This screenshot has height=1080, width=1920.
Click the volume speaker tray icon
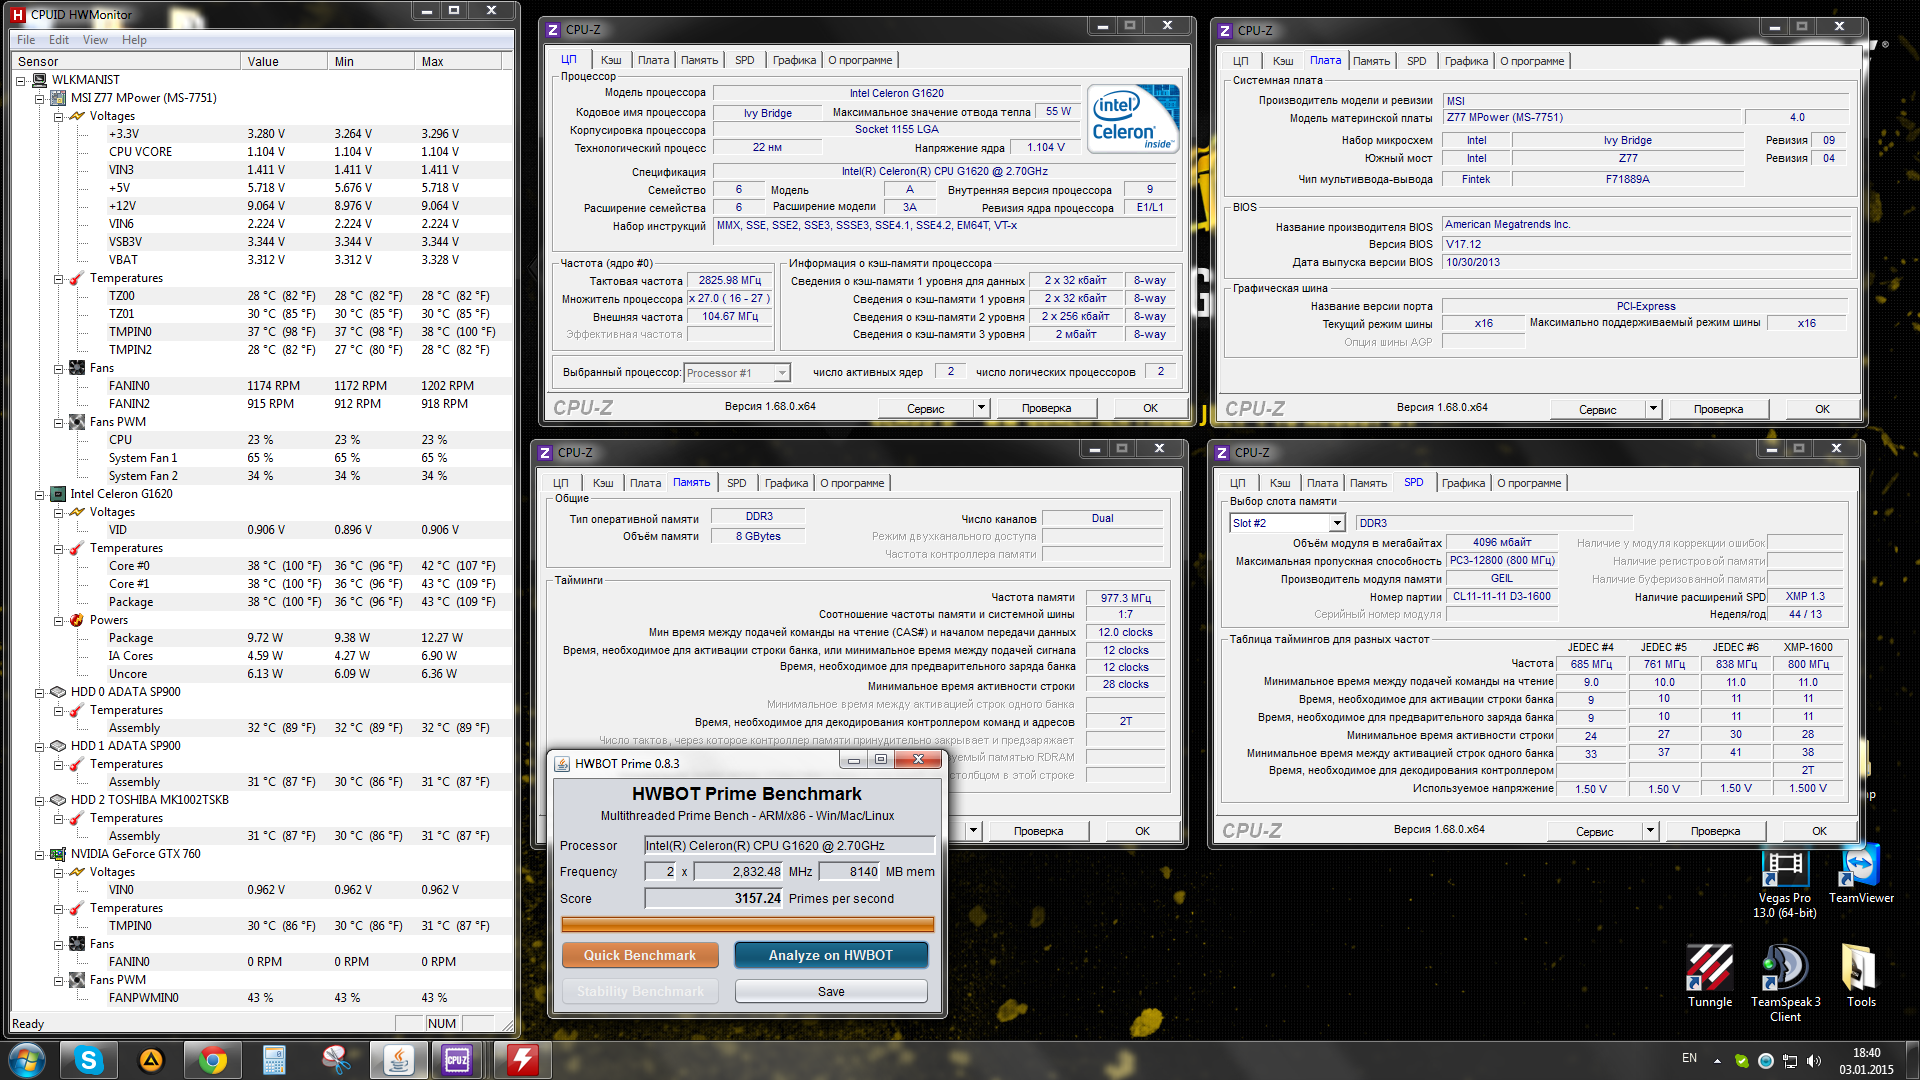coord(1814,1060)
